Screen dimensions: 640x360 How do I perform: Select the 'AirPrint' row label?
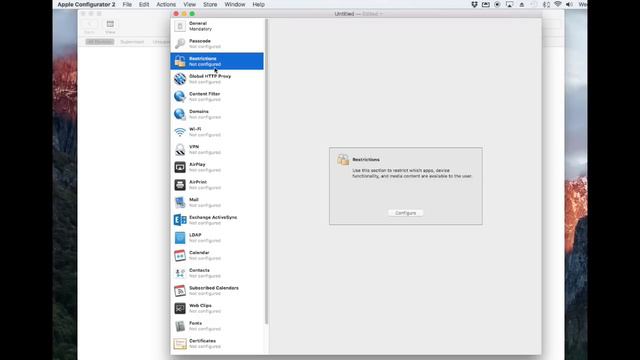tap(198, 182)
